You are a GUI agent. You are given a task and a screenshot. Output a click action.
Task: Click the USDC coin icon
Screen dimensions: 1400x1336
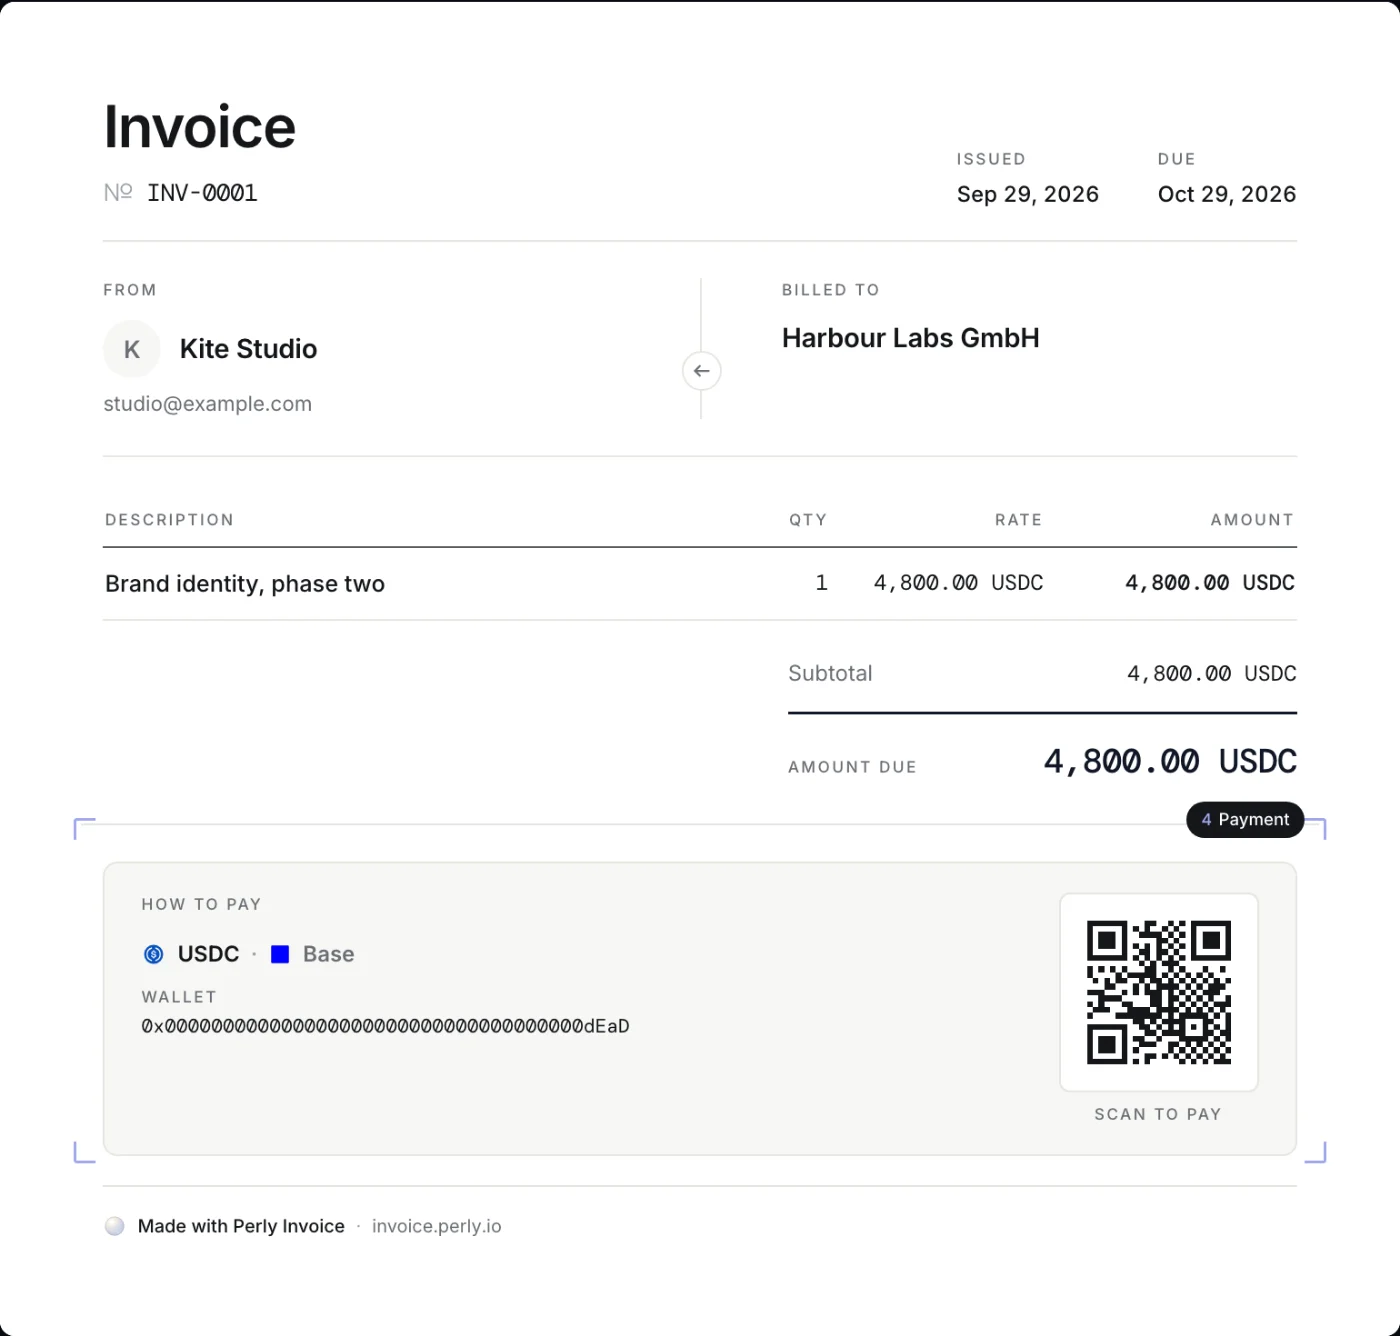(x=153, y=954)
